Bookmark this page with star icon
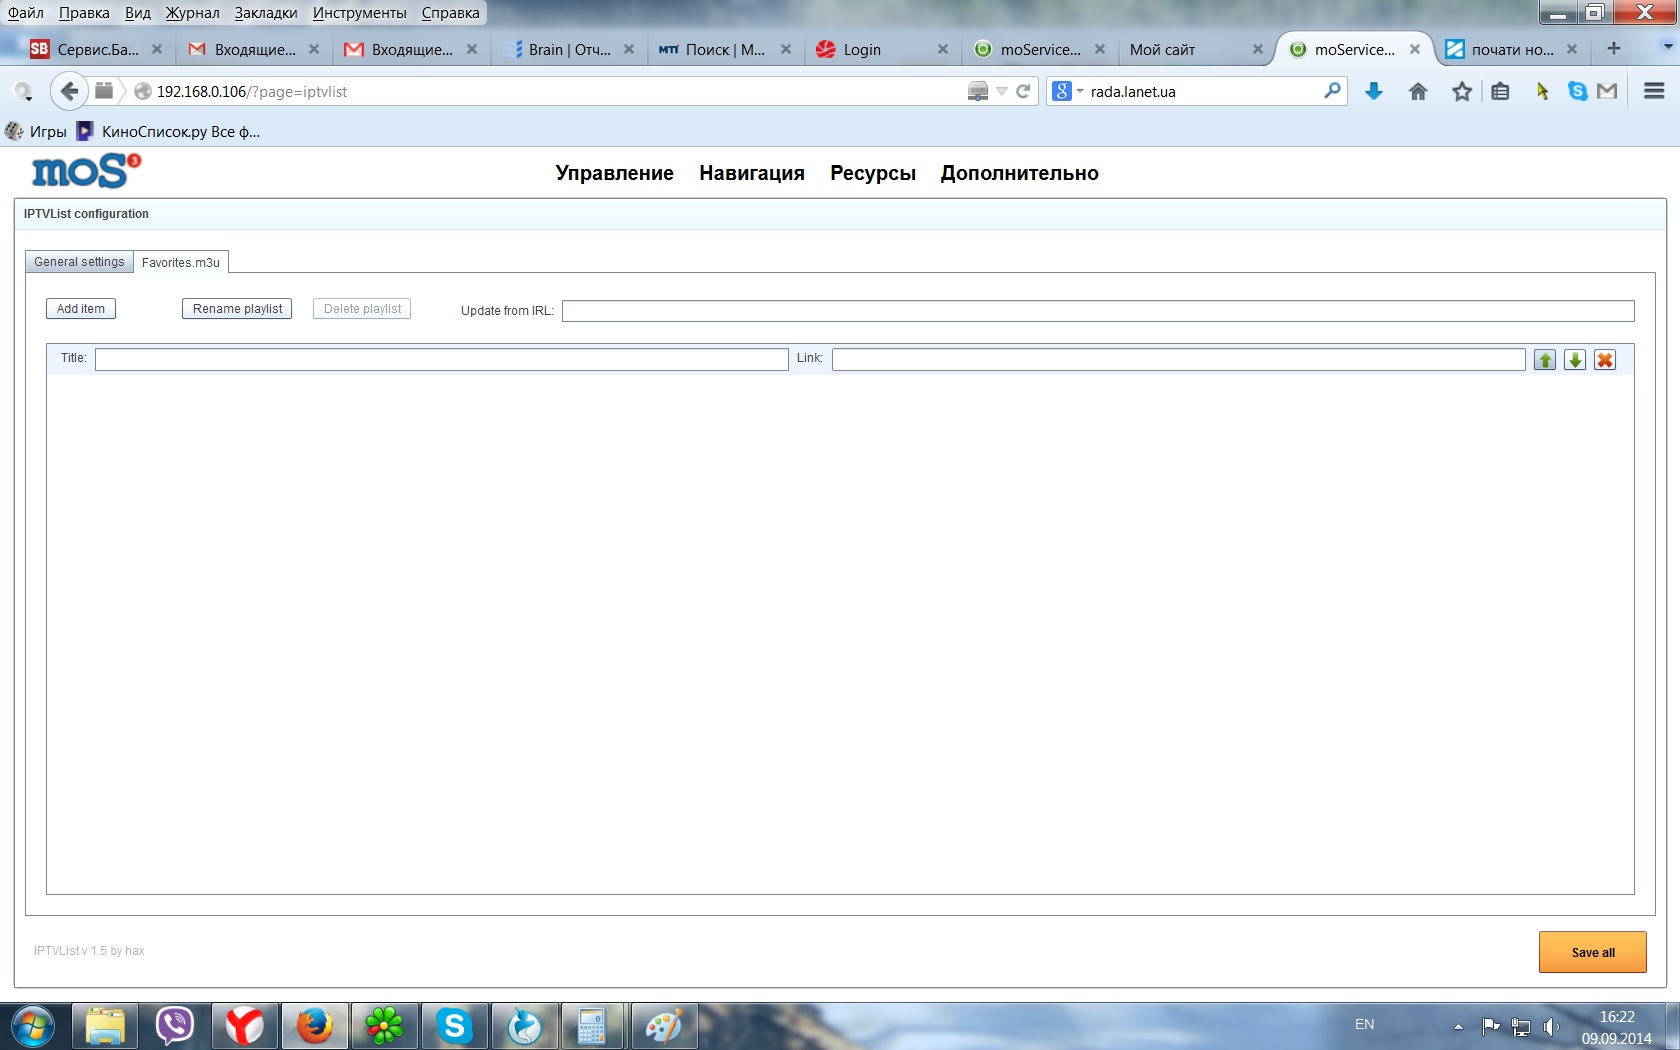 [1462, 92]
